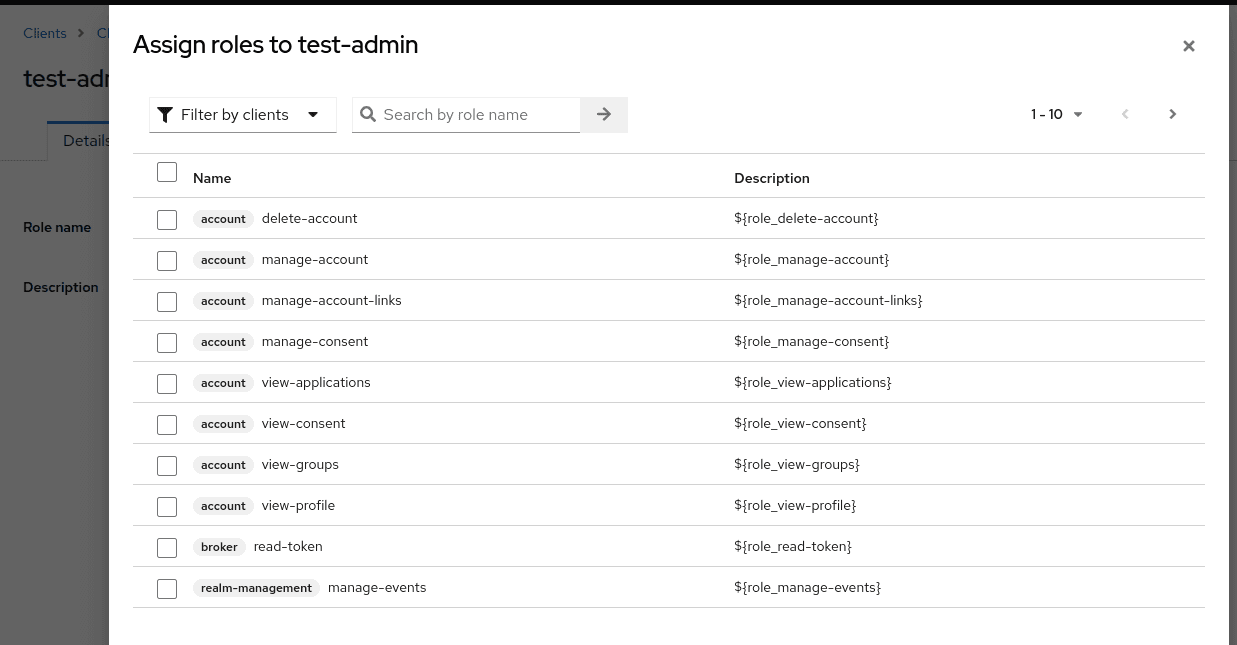Go to previous page of roles
The width and height of the screenshot is (1237, 645).
(1125, 115)
